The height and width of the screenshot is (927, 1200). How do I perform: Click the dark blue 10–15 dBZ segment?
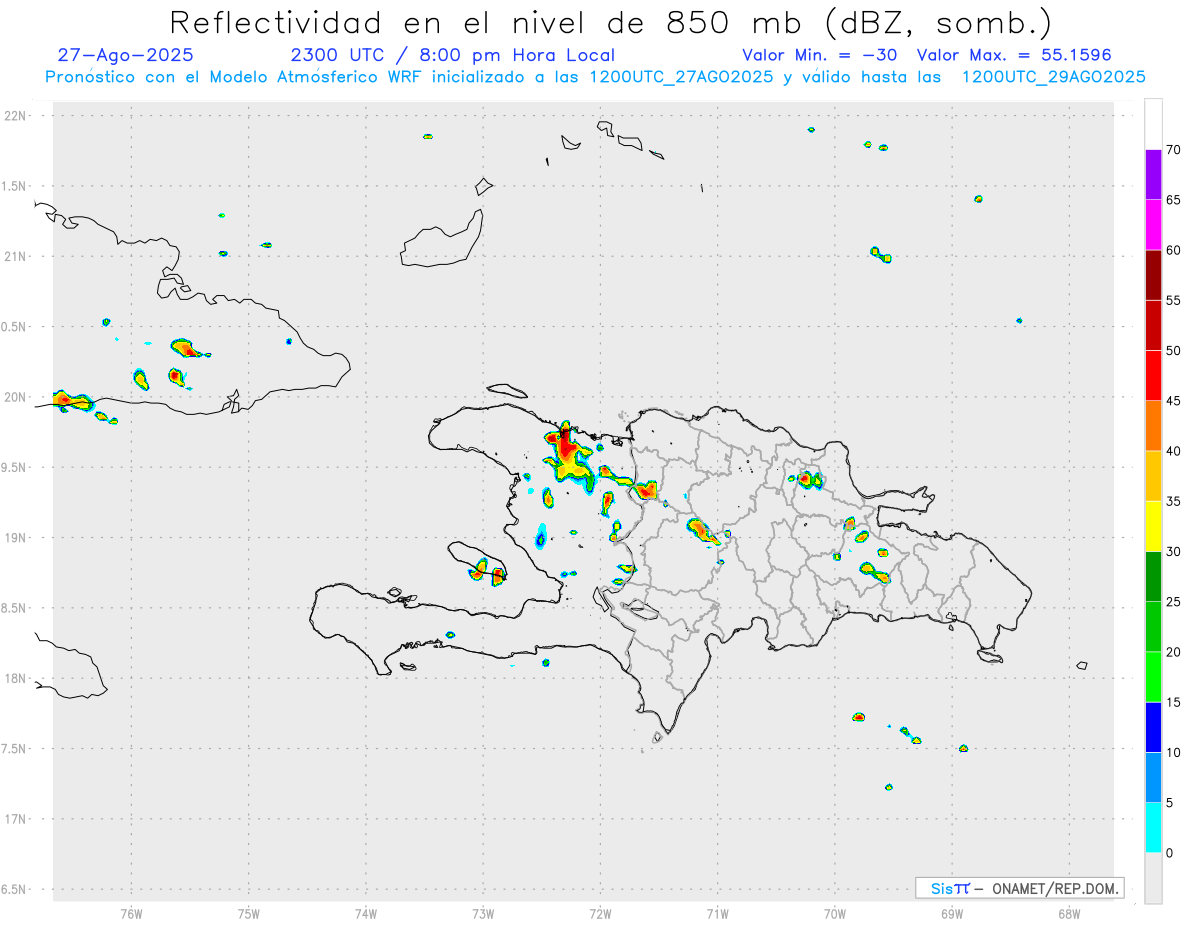point(1153,727)
